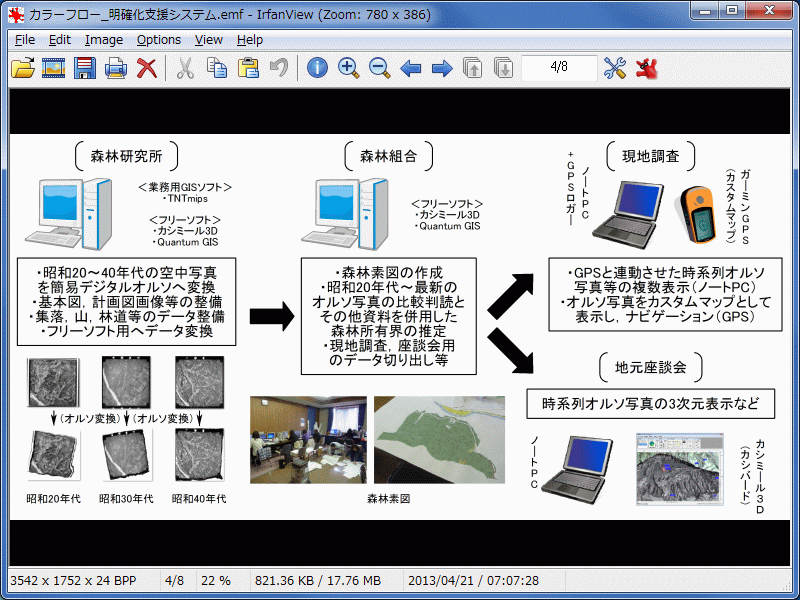
Task: Go to the previous image with the left arrow
Action: point(409,69)
